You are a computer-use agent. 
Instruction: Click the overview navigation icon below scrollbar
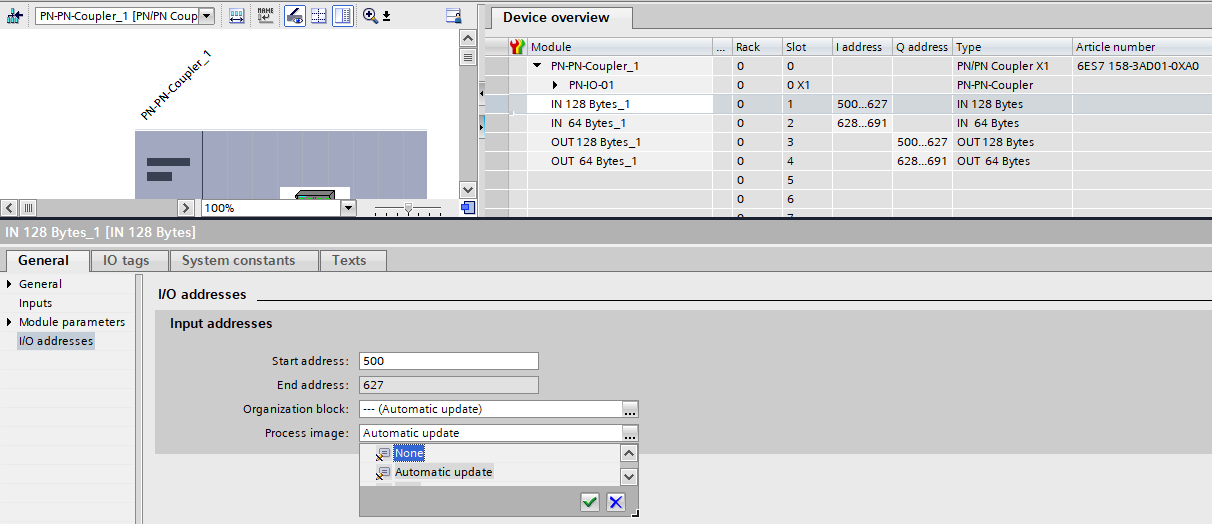pyautogui.click(x=467, y=208)
